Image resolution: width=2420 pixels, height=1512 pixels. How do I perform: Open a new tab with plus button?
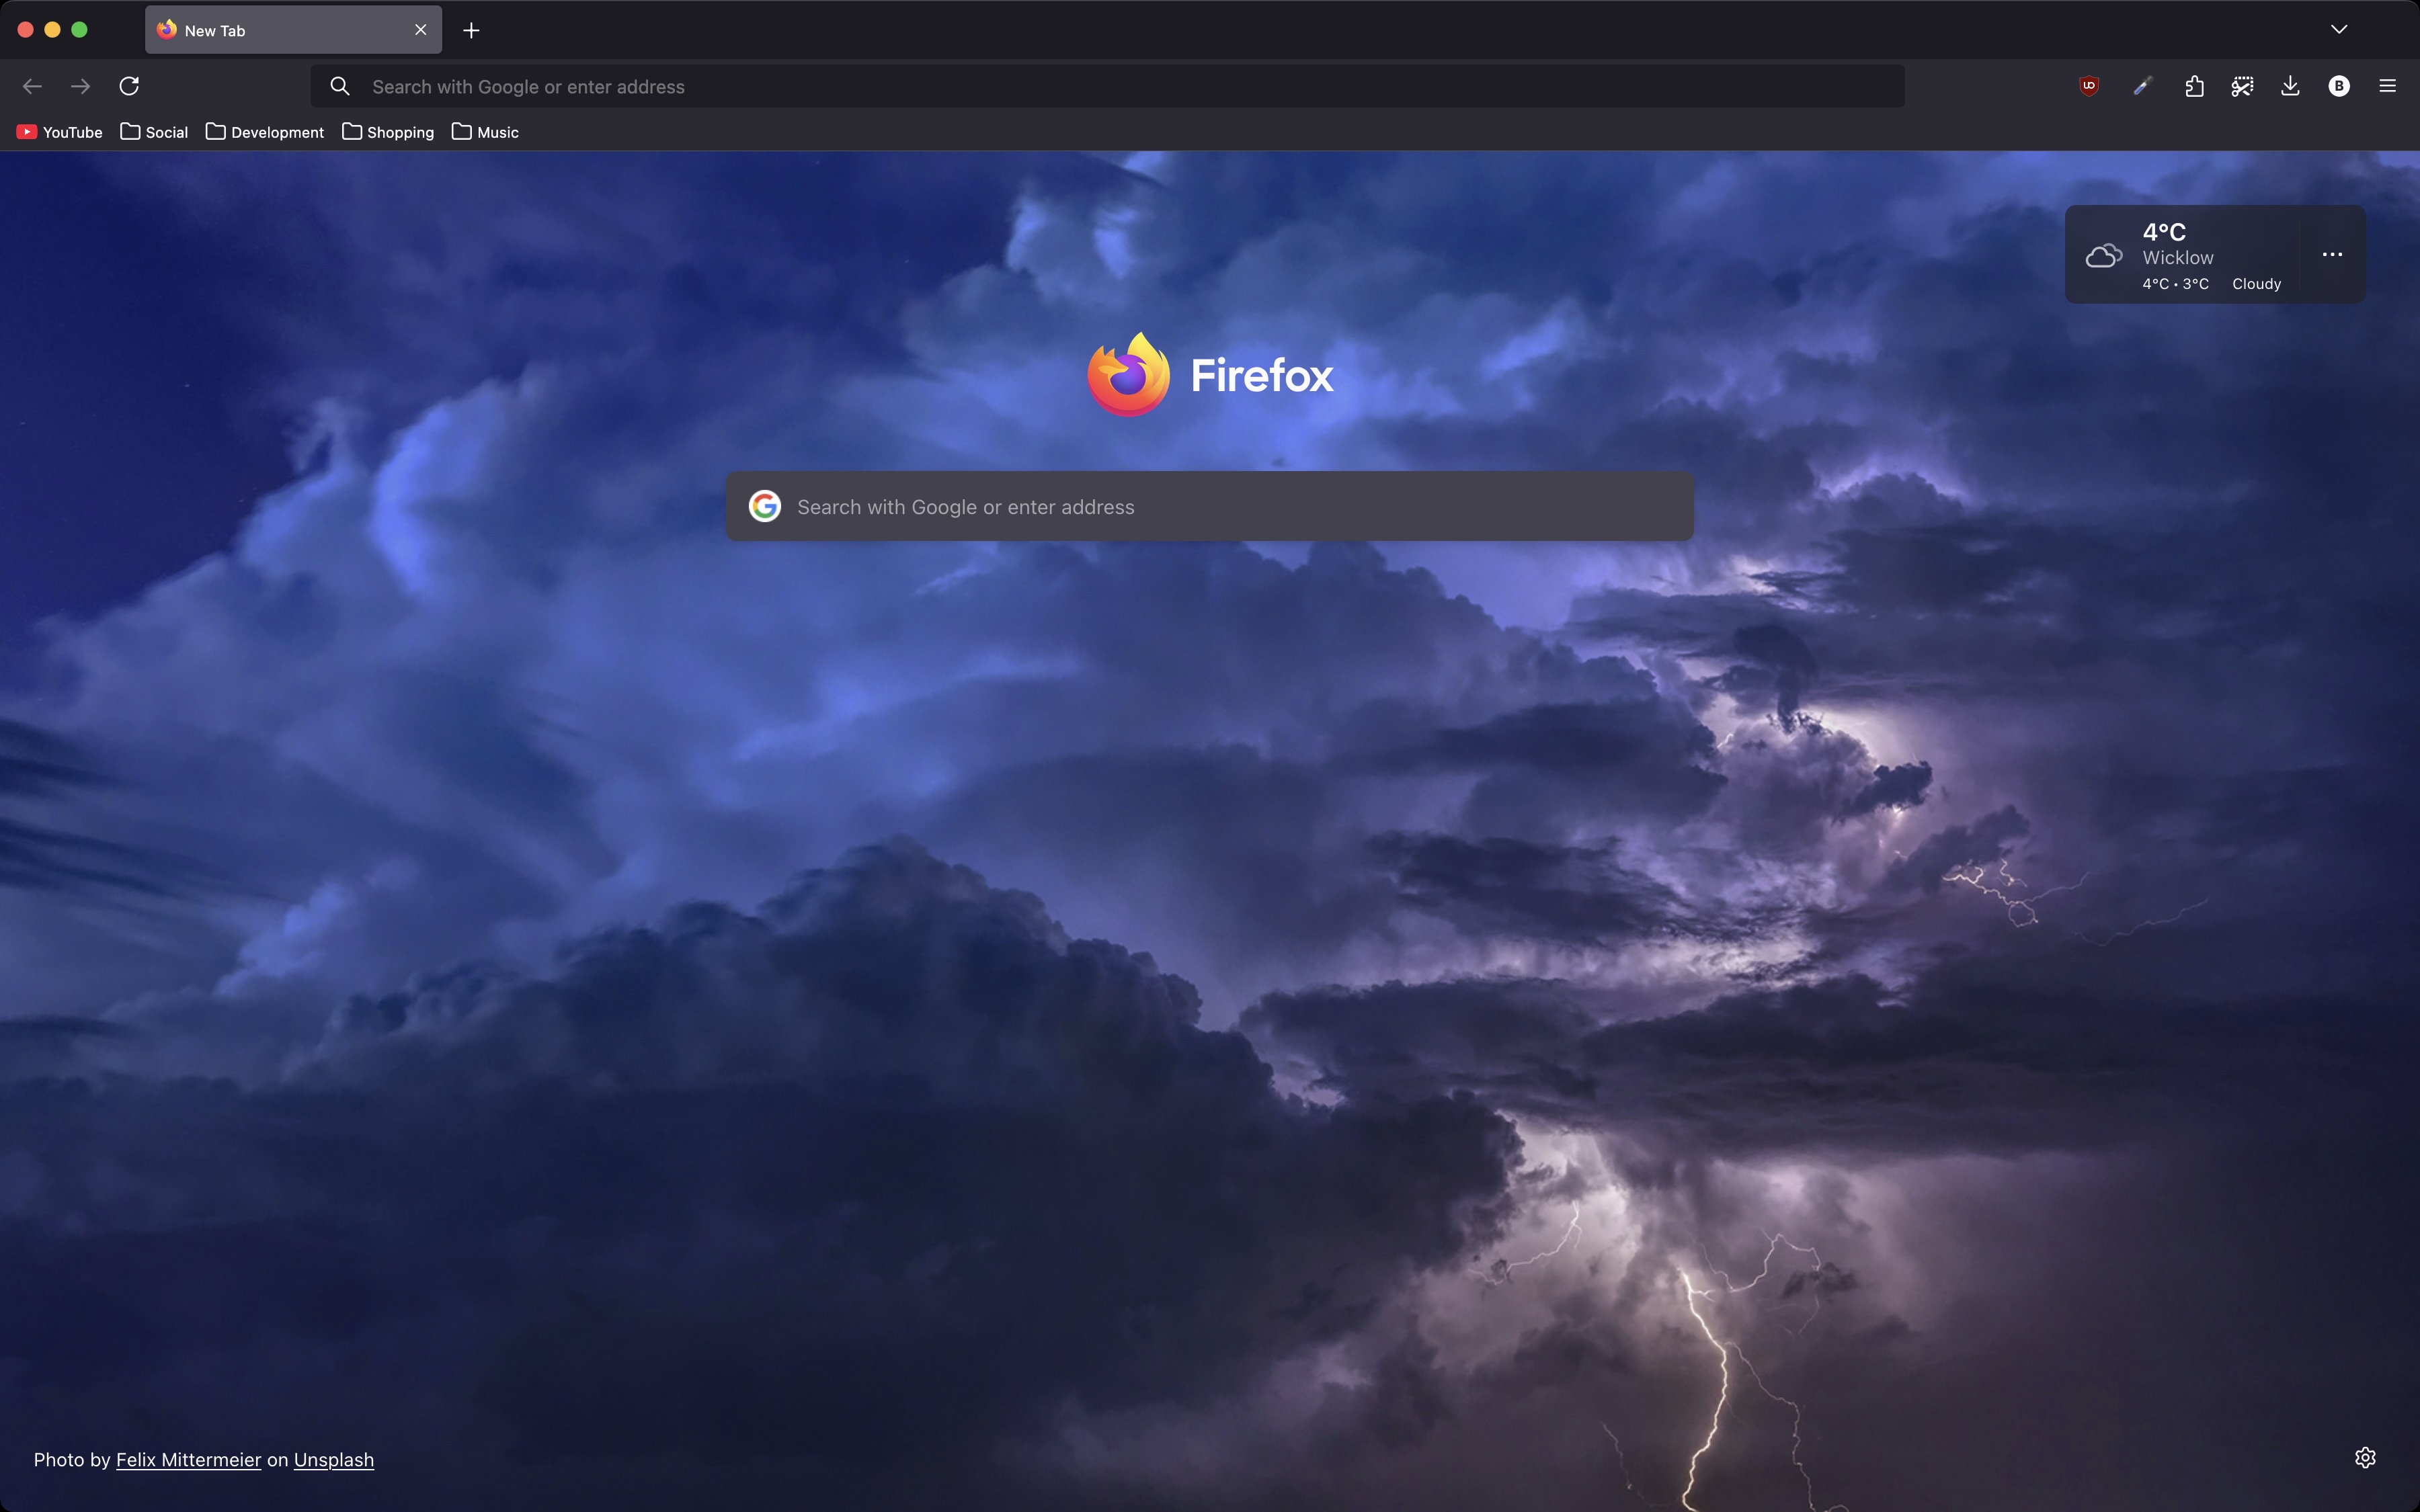[x=471, y=30]
